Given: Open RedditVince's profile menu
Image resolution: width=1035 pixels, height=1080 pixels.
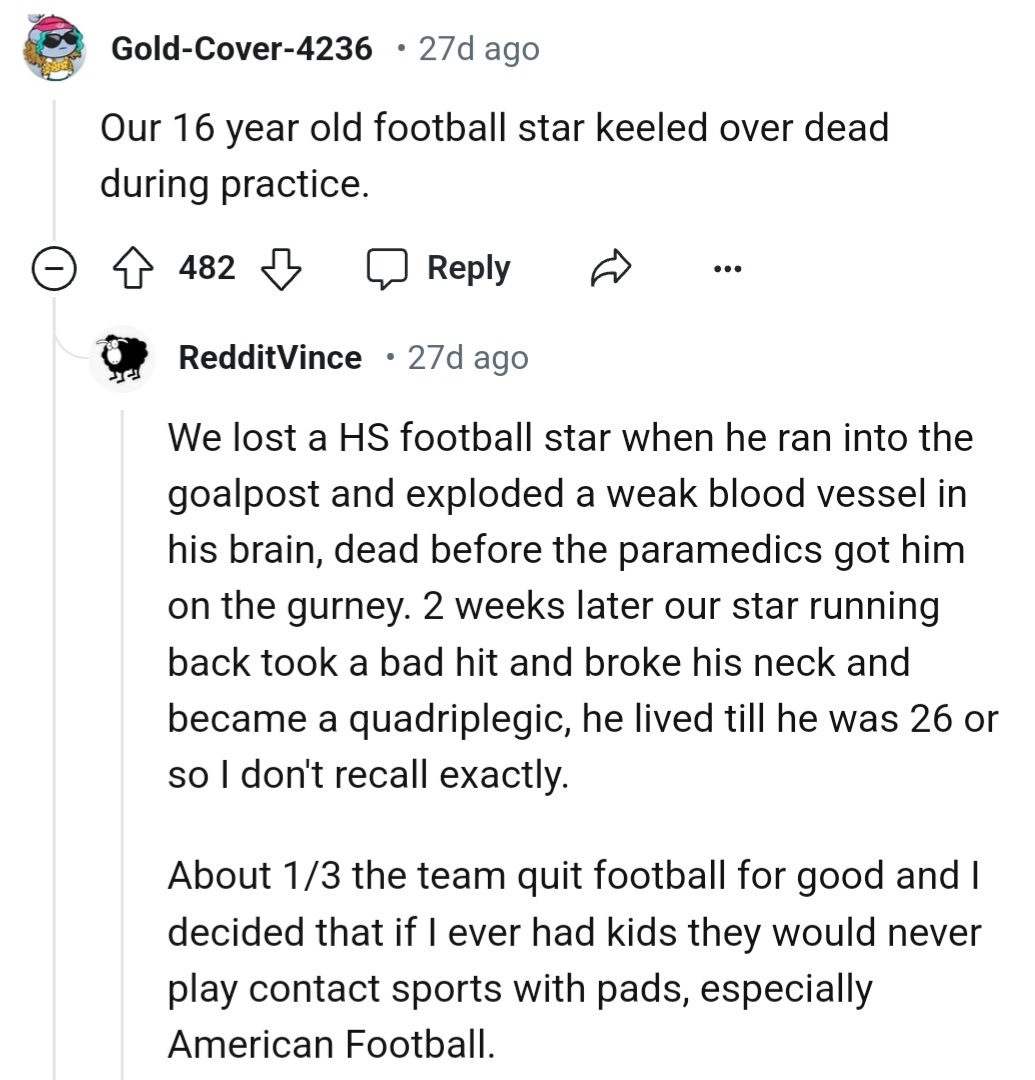Looking at the screenshot, I should click(269, 358).
